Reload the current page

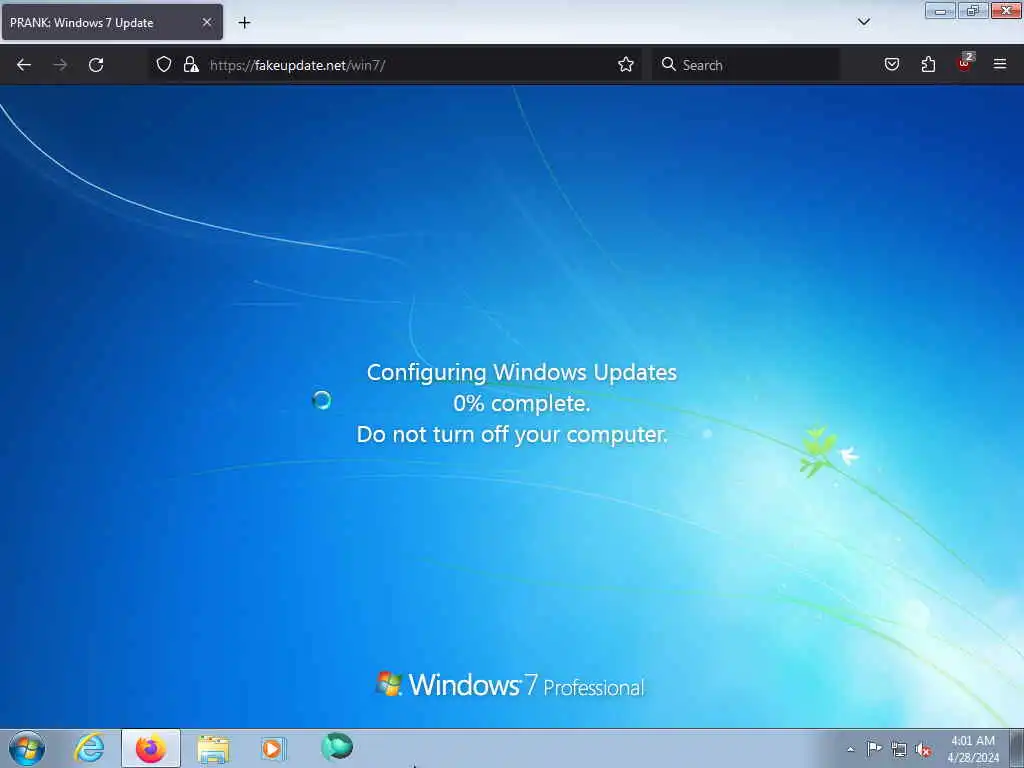tap(96, 65)
